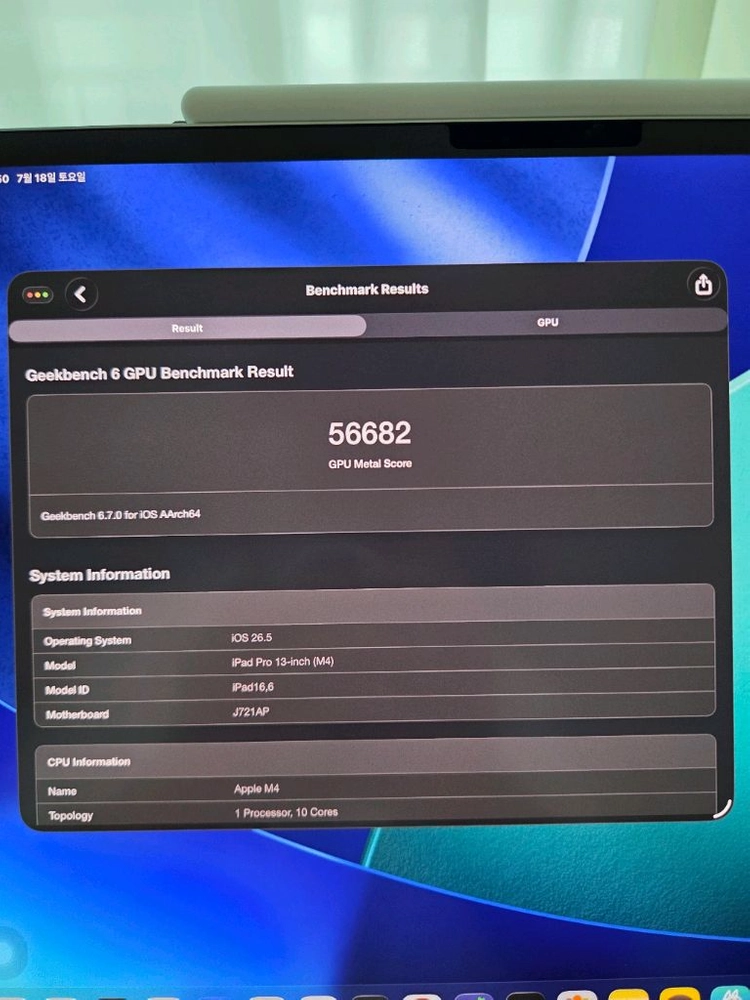
Task: Grab the window corner resize handle
Action: pyautogui.click(x=722, y=809)
